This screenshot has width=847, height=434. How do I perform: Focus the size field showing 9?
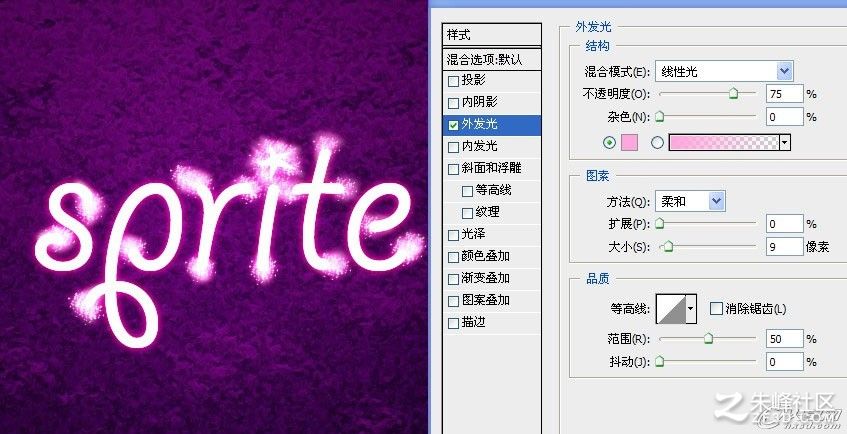[x=785, y=247]
